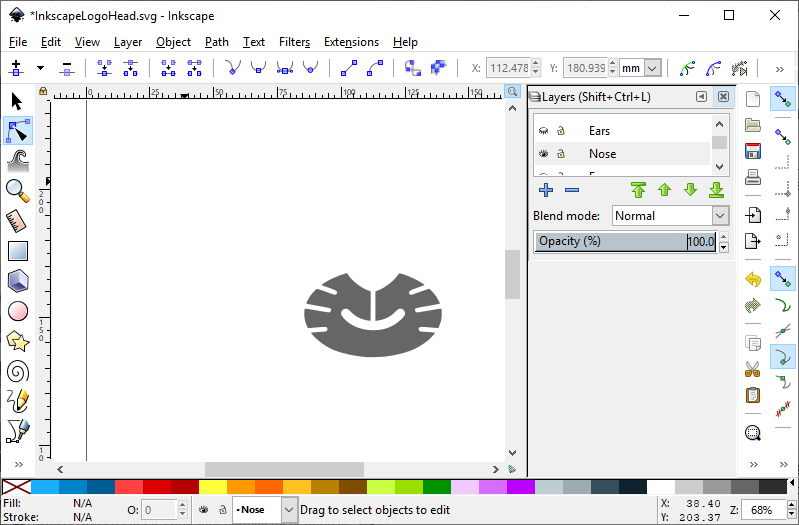Viewport: 799px width, 525px height.
Task: Open the File menu
Action: (x=18, y=42)
